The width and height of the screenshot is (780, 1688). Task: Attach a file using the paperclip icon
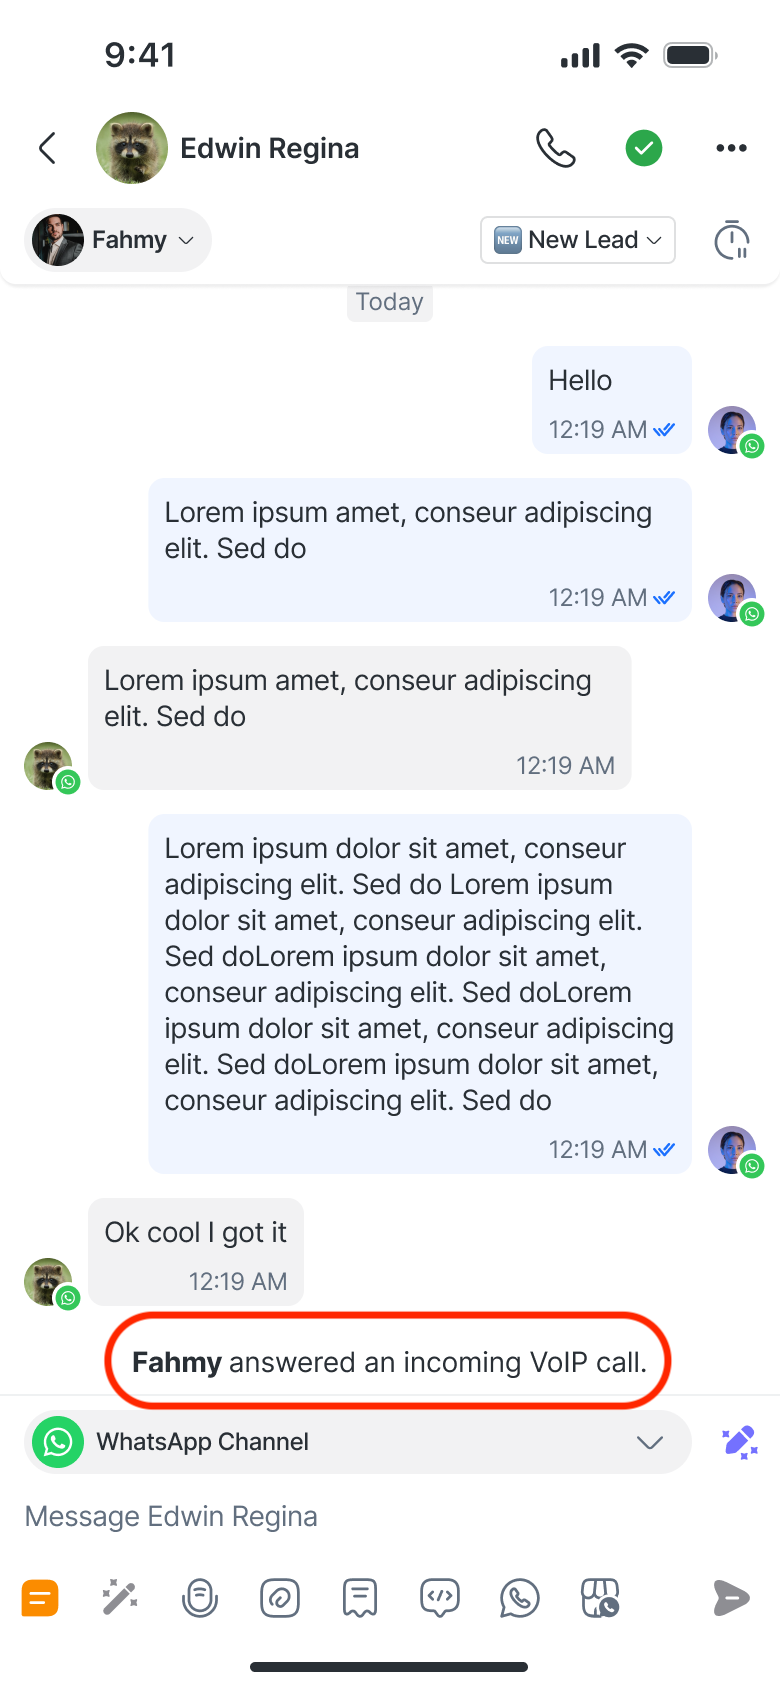[x=280, y=1598]
